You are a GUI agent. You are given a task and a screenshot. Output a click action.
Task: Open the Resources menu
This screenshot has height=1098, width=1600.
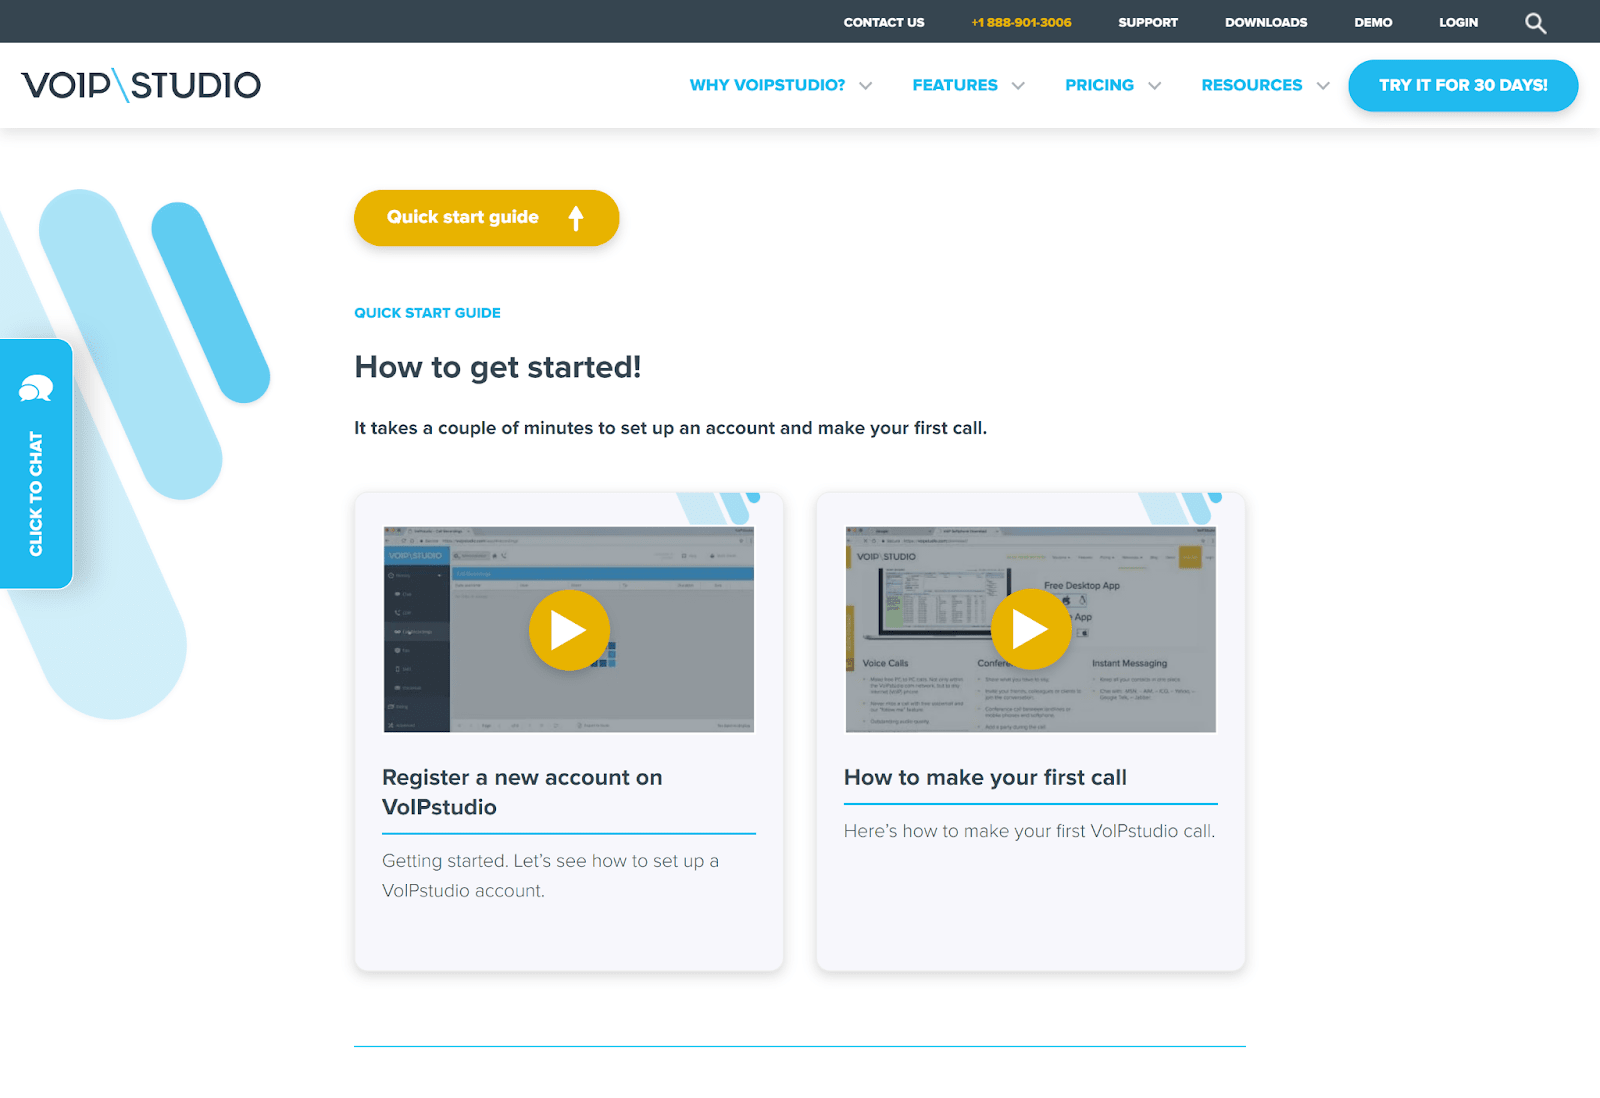[x=1252, y=85]
